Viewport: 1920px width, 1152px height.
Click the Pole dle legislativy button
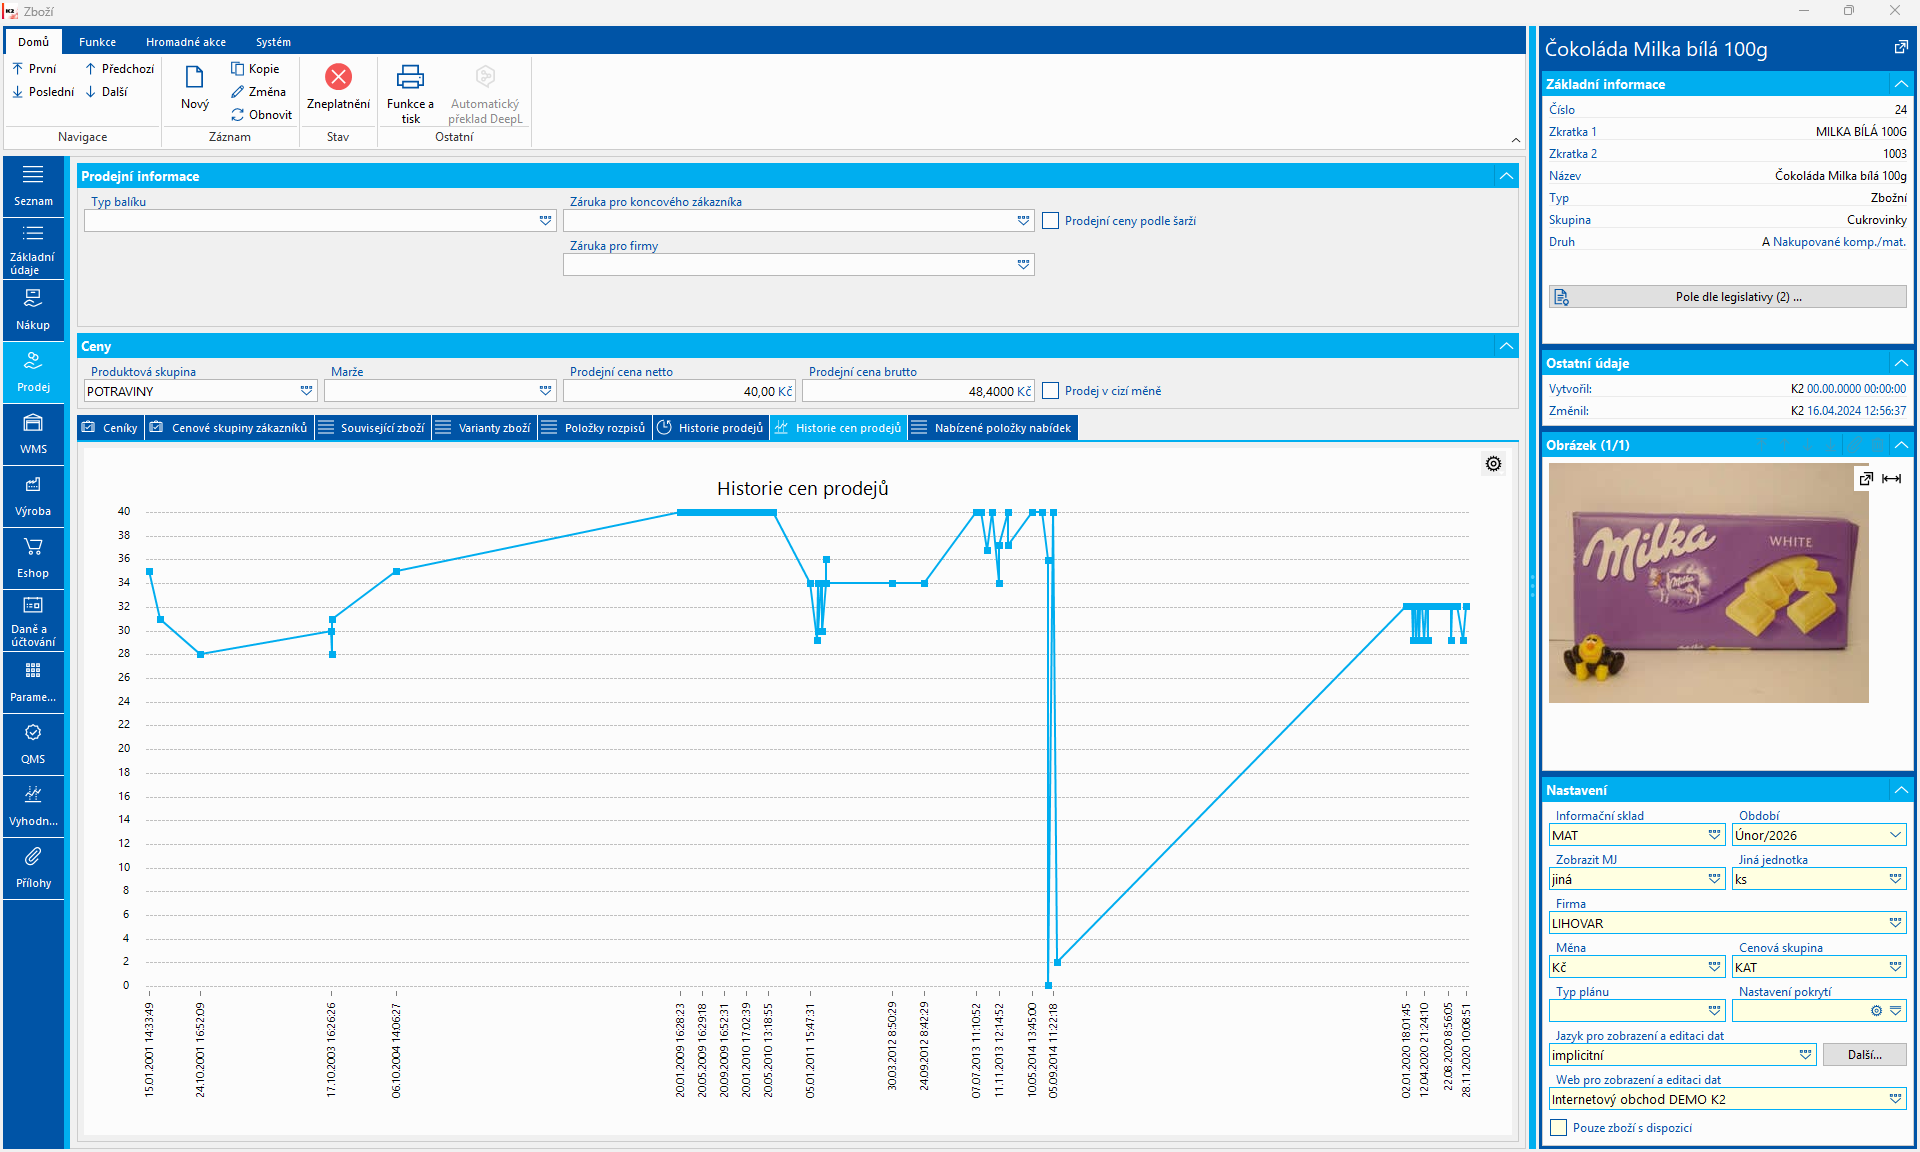pyautogui.click(x=1727, y=297)
